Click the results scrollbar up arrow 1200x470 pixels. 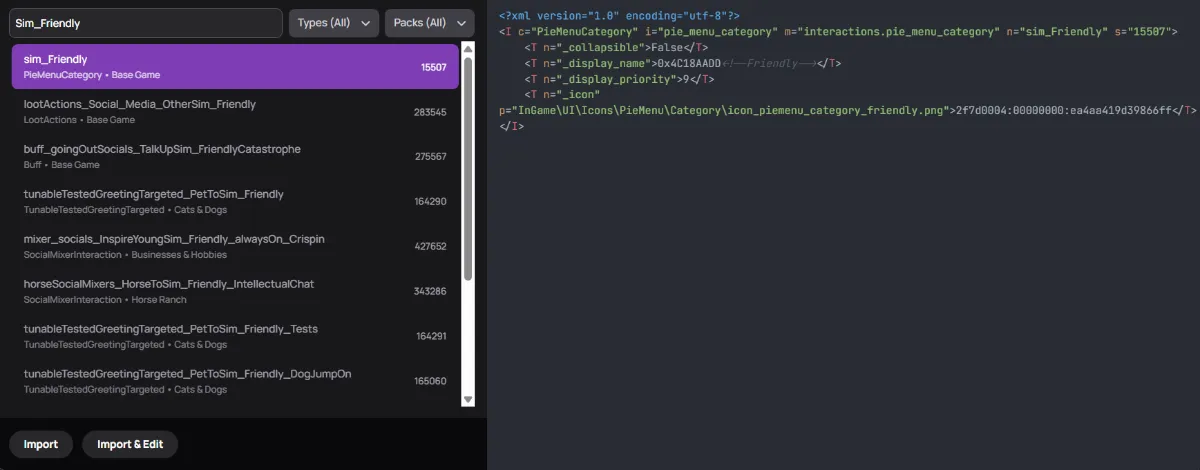coord(468,50)
